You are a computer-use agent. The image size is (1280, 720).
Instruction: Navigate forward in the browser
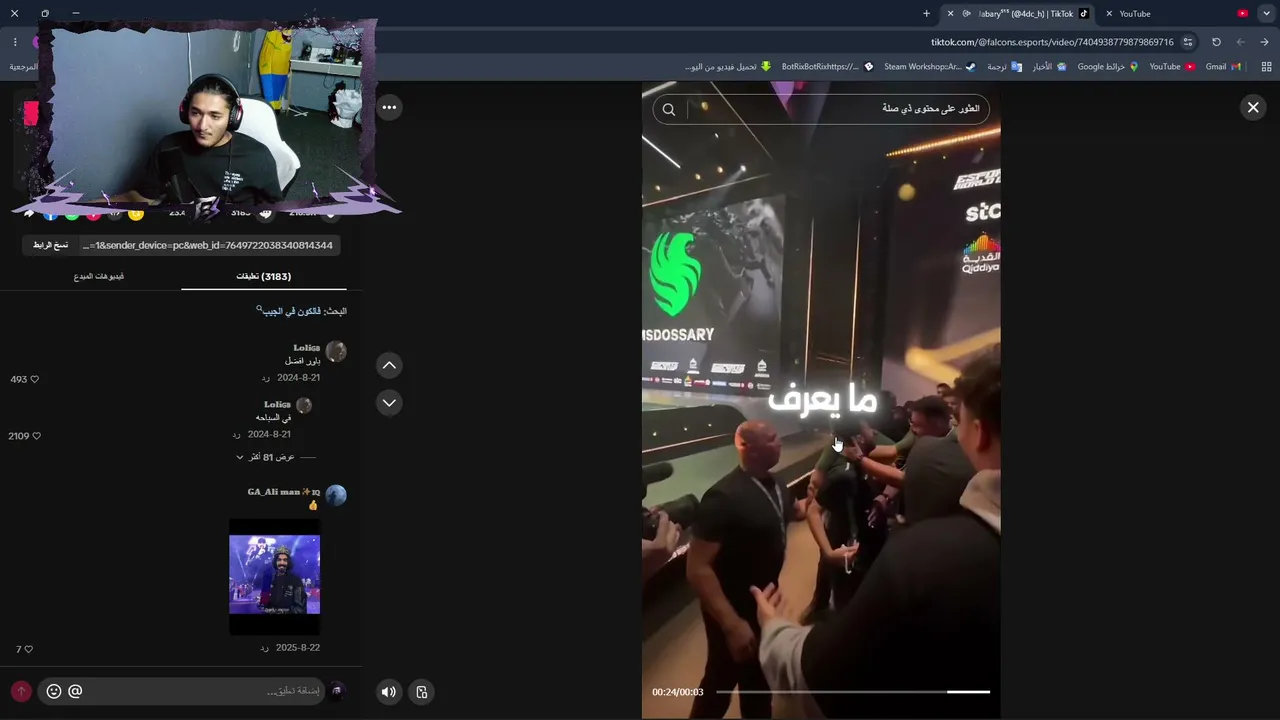click(1240, 42)
